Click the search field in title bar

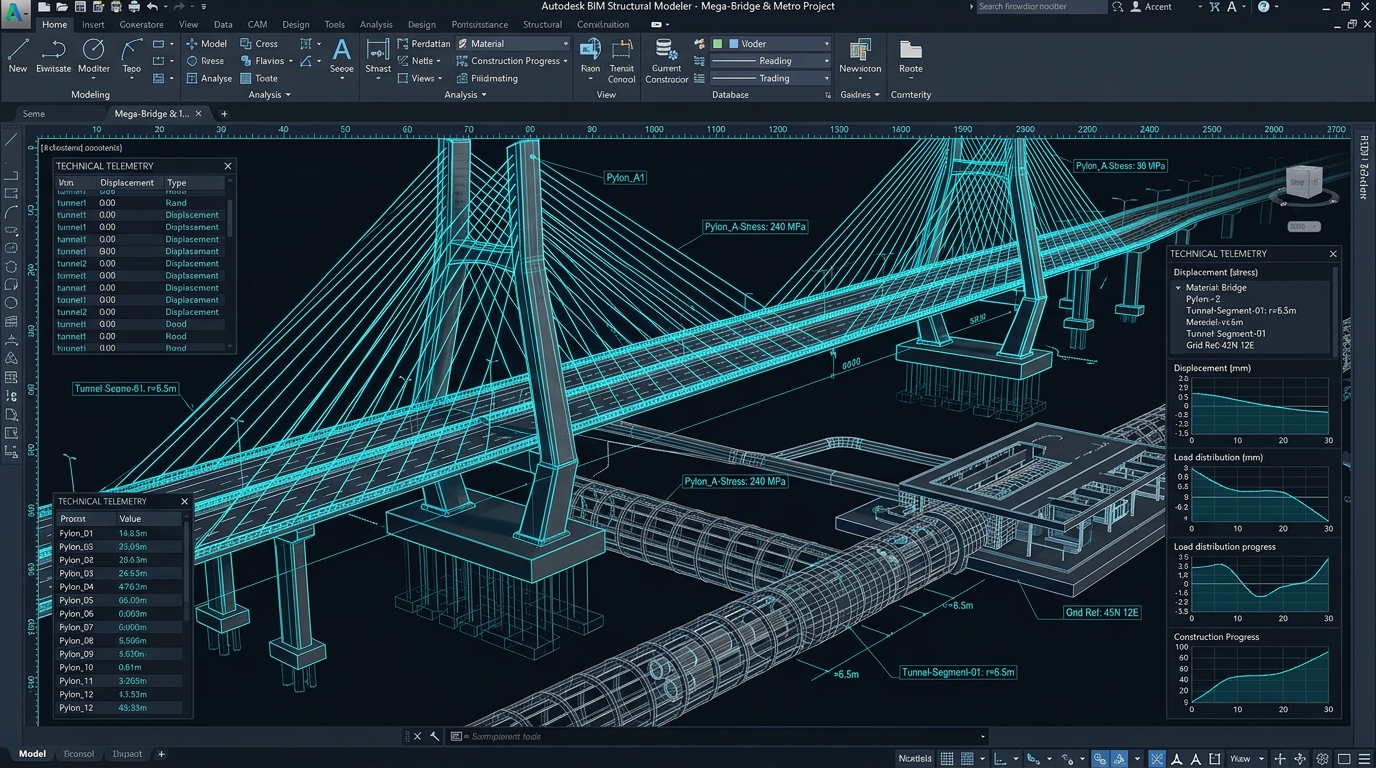(x=1041, y=7)
